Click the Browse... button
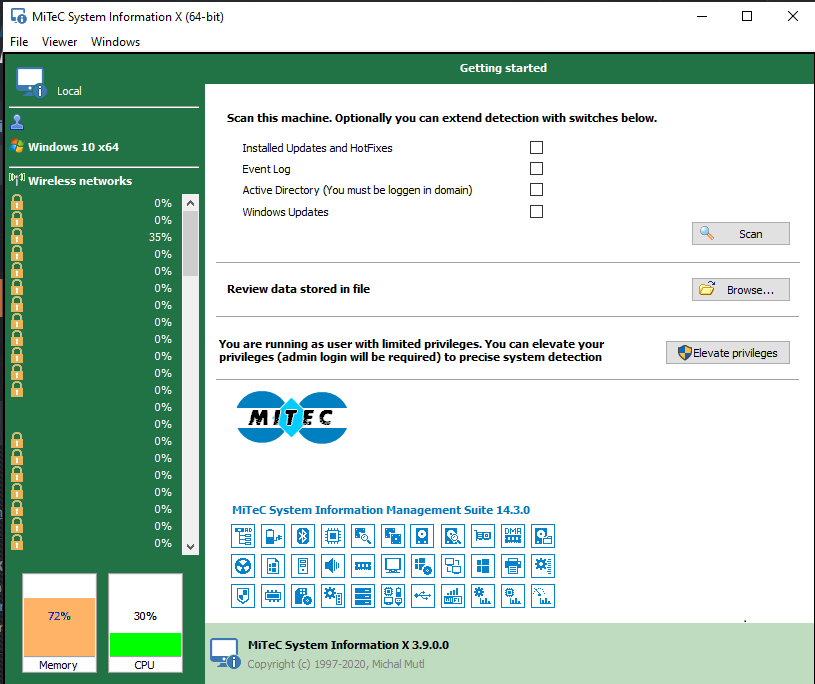The height and width of the screenshot is (684, 815). click(741, 290)
